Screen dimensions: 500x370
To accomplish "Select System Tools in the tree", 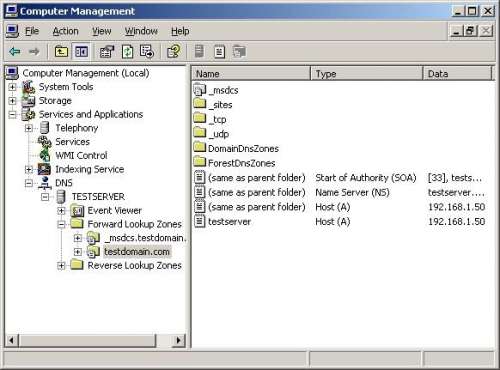I will coord(66,87).
